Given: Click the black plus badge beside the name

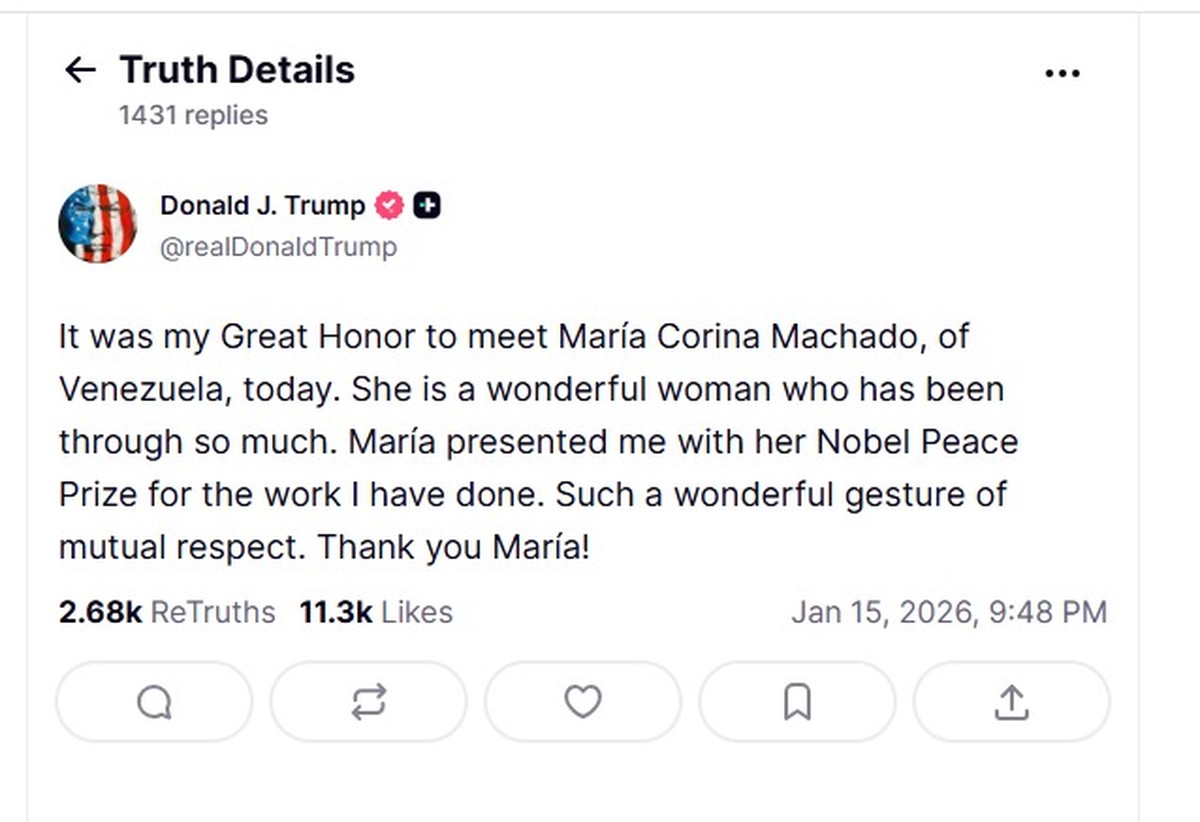Looking at the screenshot, I should click(427, 206).
